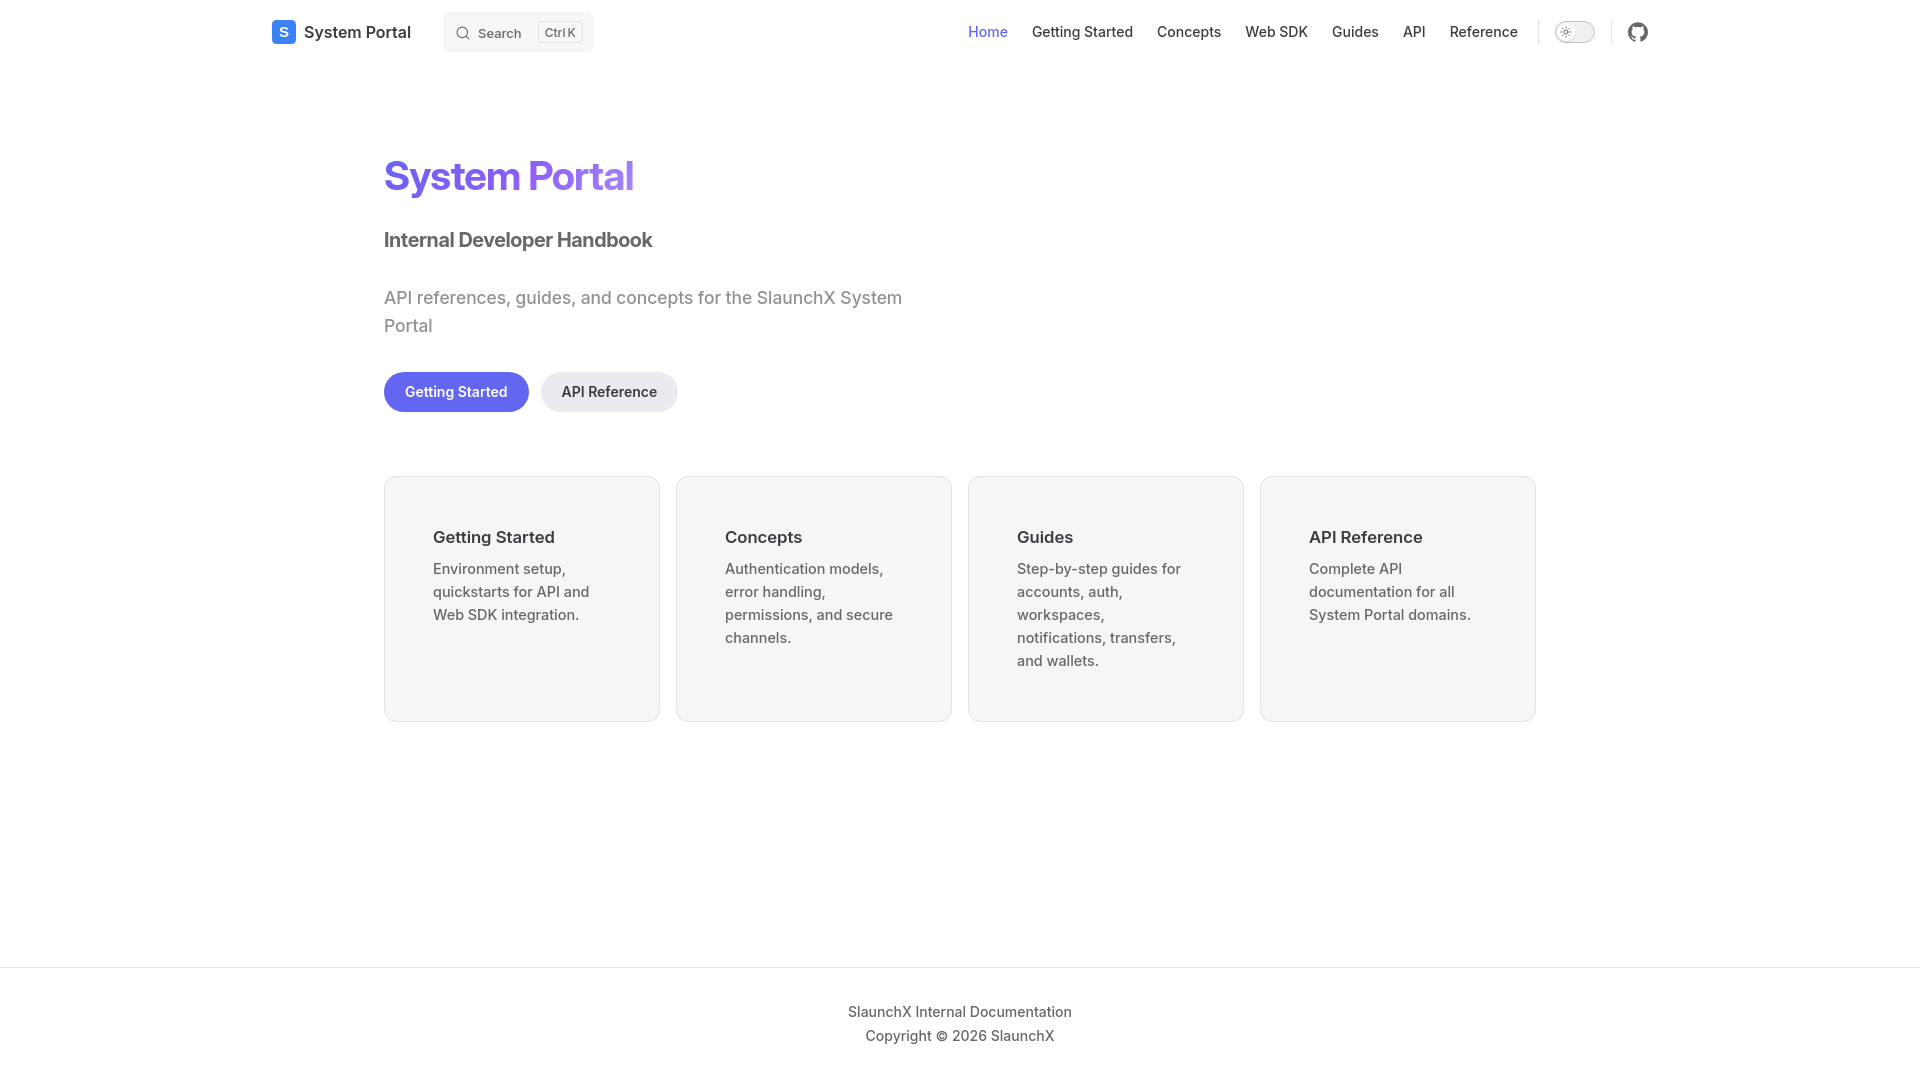The image size is (1920, 1080).
Task: Open the GitHub repository icon
Action: point(1638,32)
